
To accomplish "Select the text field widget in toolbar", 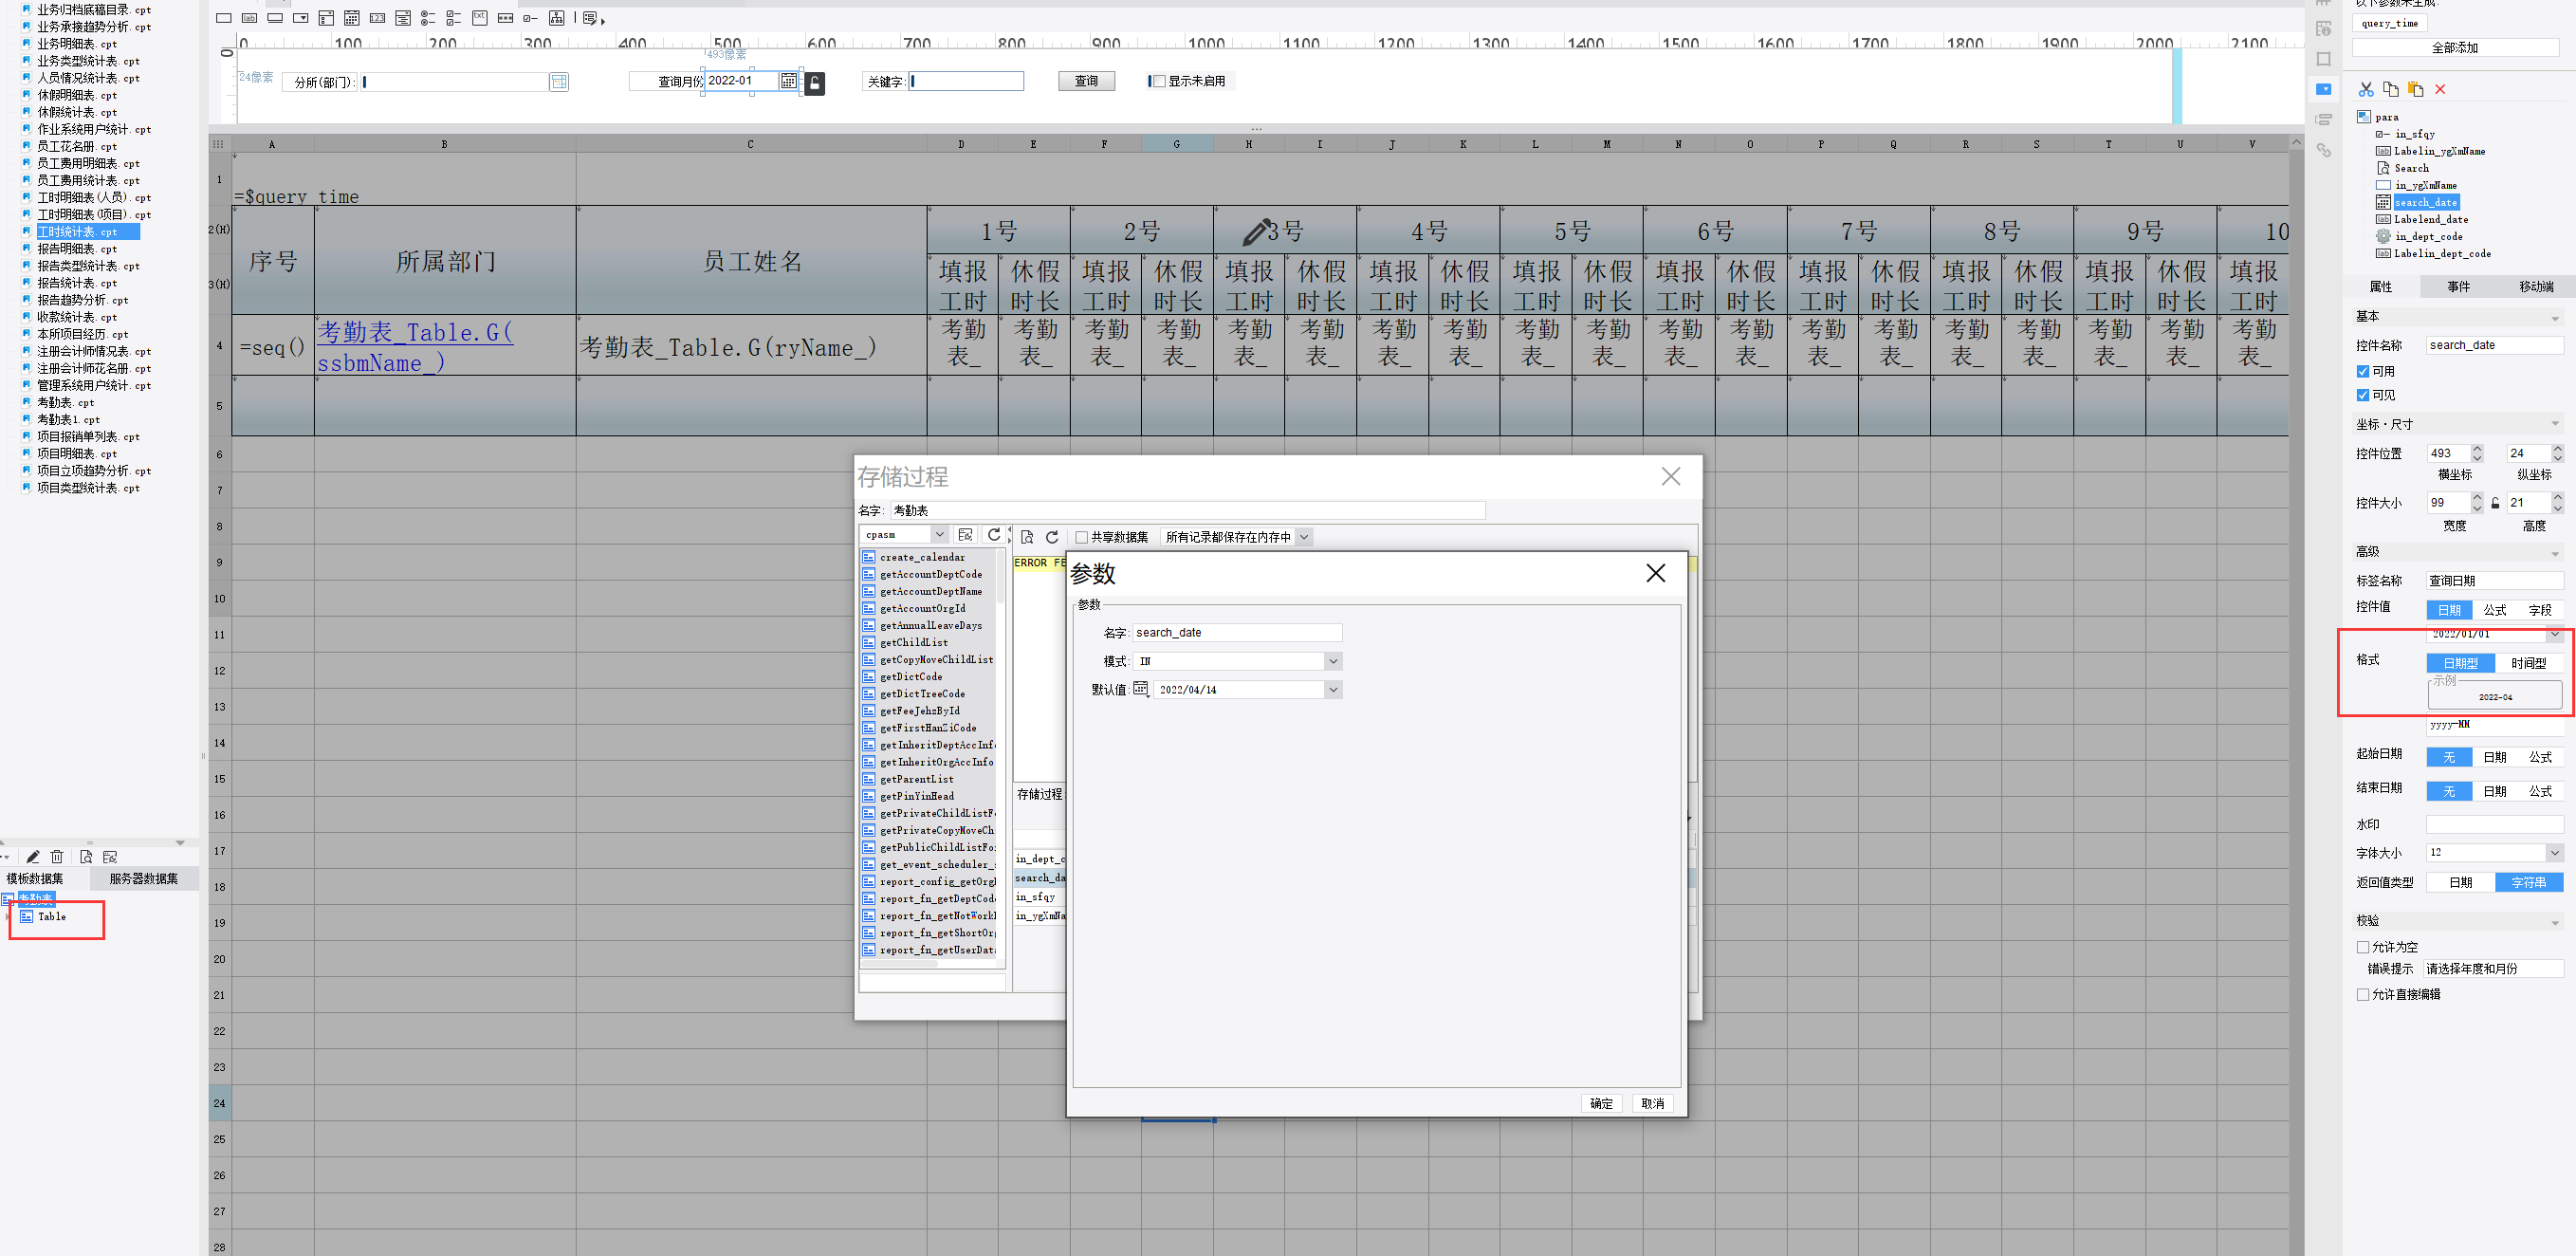I will point(224,18).
